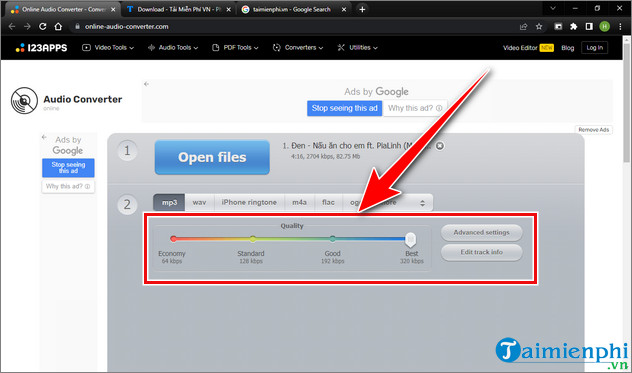632x373 pixels.
Task: Switch to Online Audio Converter browser tab
Action: click(62, 9)
